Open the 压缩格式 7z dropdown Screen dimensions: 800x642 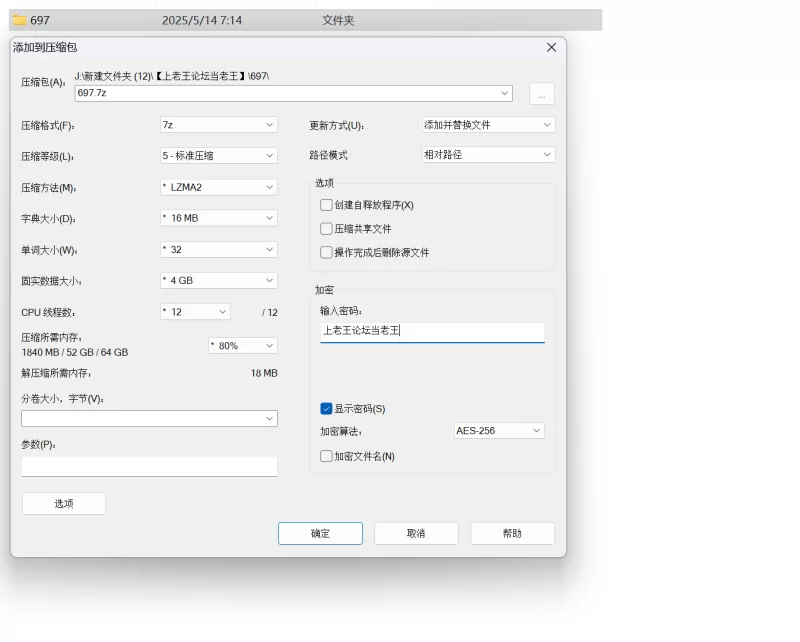(x=218, y=125)
